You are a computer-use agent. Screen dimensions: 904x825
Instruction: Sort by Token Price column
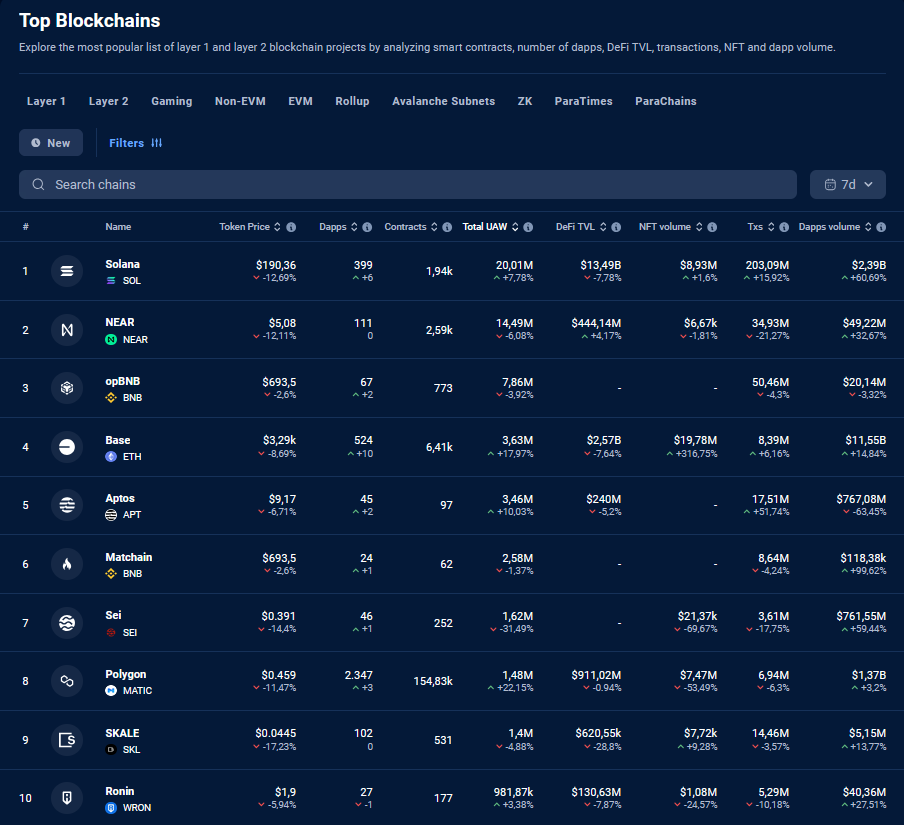[x=277, y=227]
